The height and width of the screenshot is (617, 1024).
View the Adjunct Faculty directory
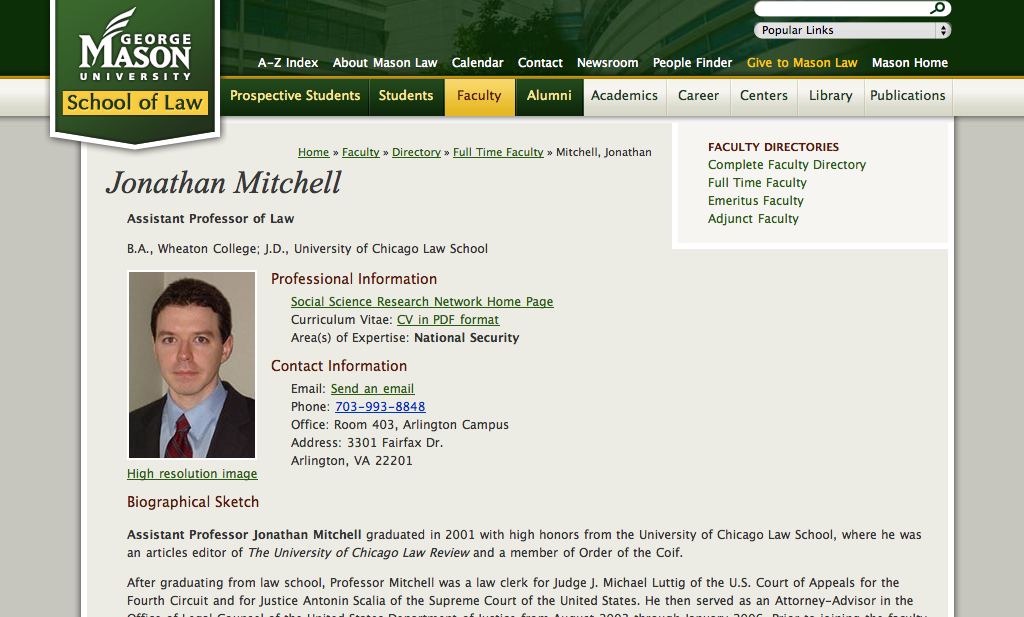[x=753, y=219]
